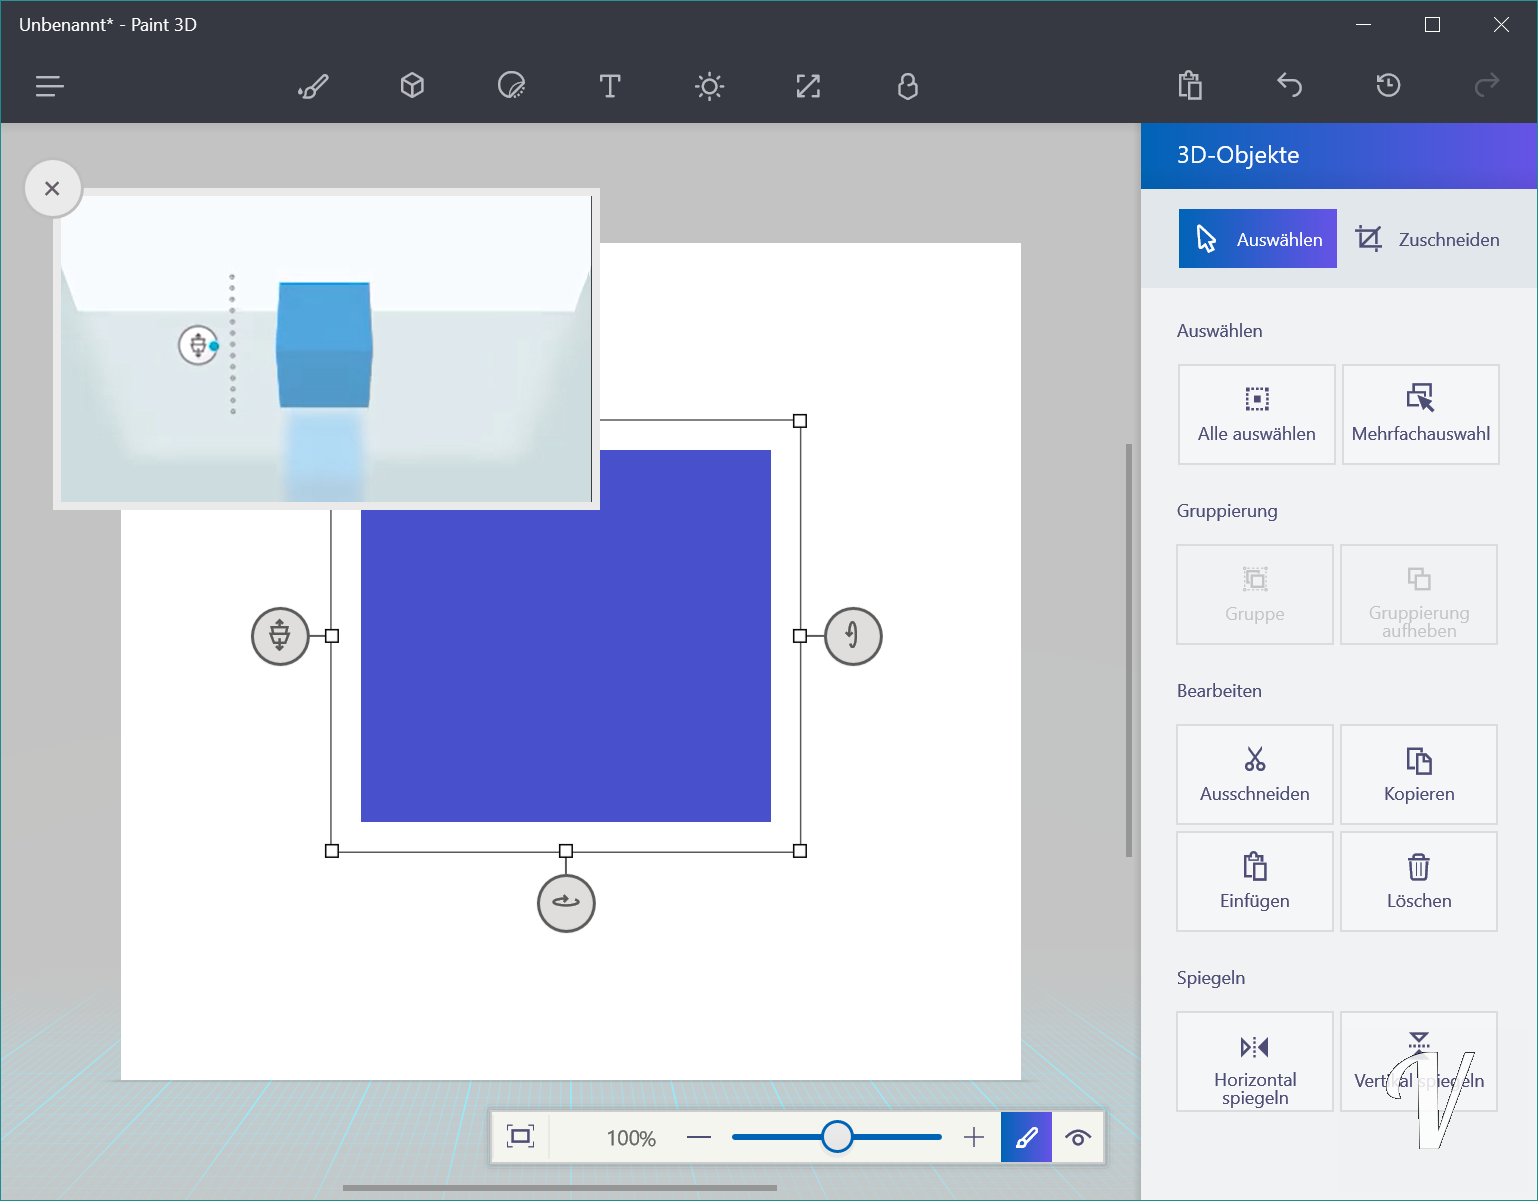Click the Alle auswählen button
Screen dimensions: 1538x1201
pos(1256,415)
